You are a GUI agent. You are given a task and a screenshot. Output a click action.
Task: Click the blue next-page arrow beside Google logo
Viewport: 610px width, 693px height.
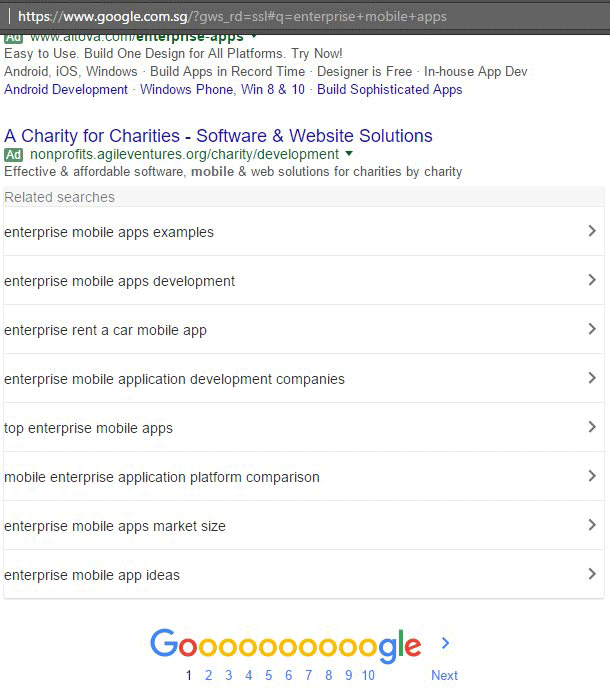pos(446,643)
